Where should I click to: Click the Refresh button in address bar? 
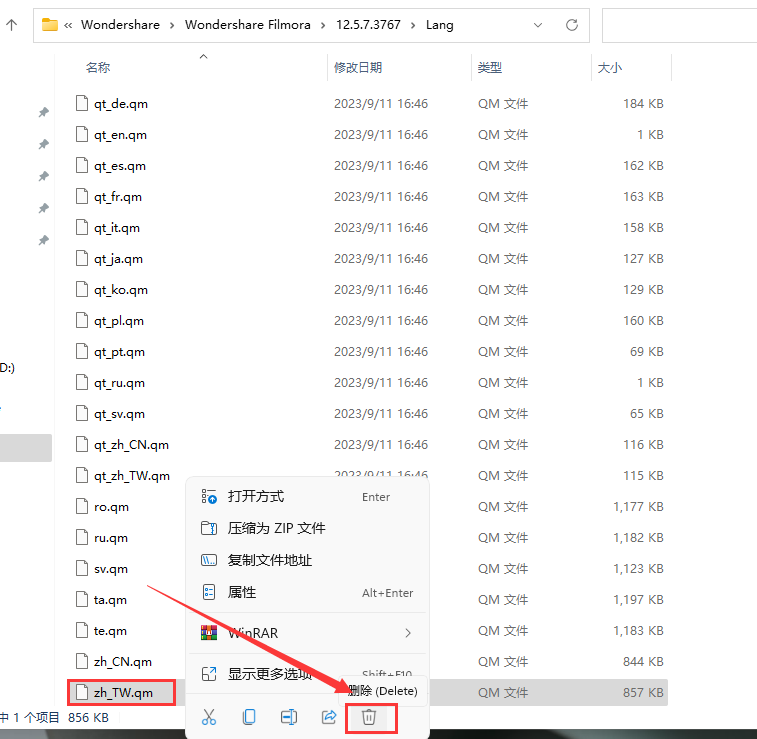point(572,25)
